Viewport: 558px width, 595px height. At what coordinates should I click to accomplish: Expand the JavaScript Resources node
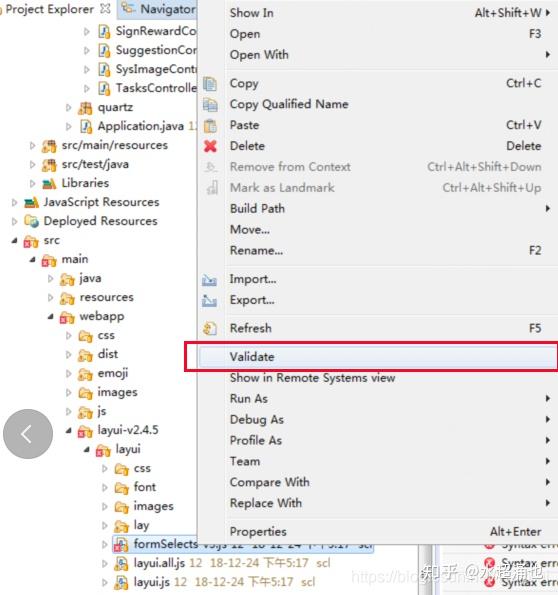click(x=14, y=203)
